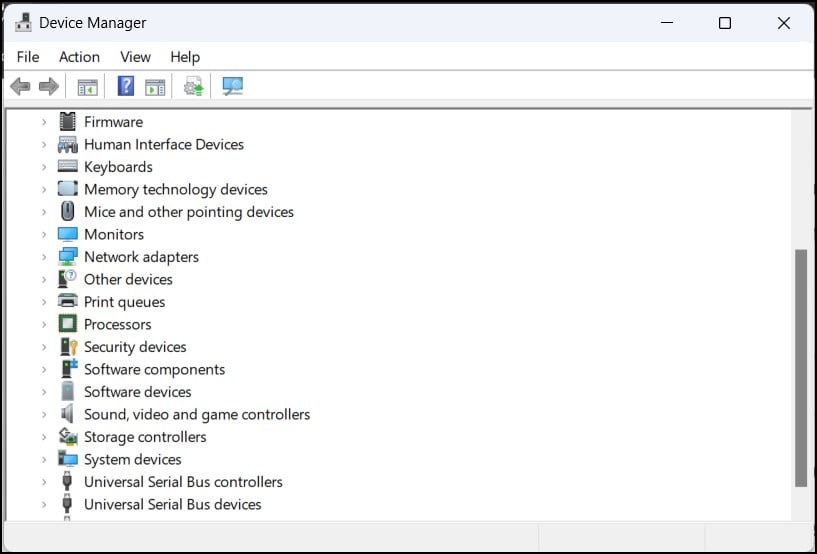Viewport: 817px width, 554px height.
Task: Select the Network adapters label
Action: pos(142,257)
